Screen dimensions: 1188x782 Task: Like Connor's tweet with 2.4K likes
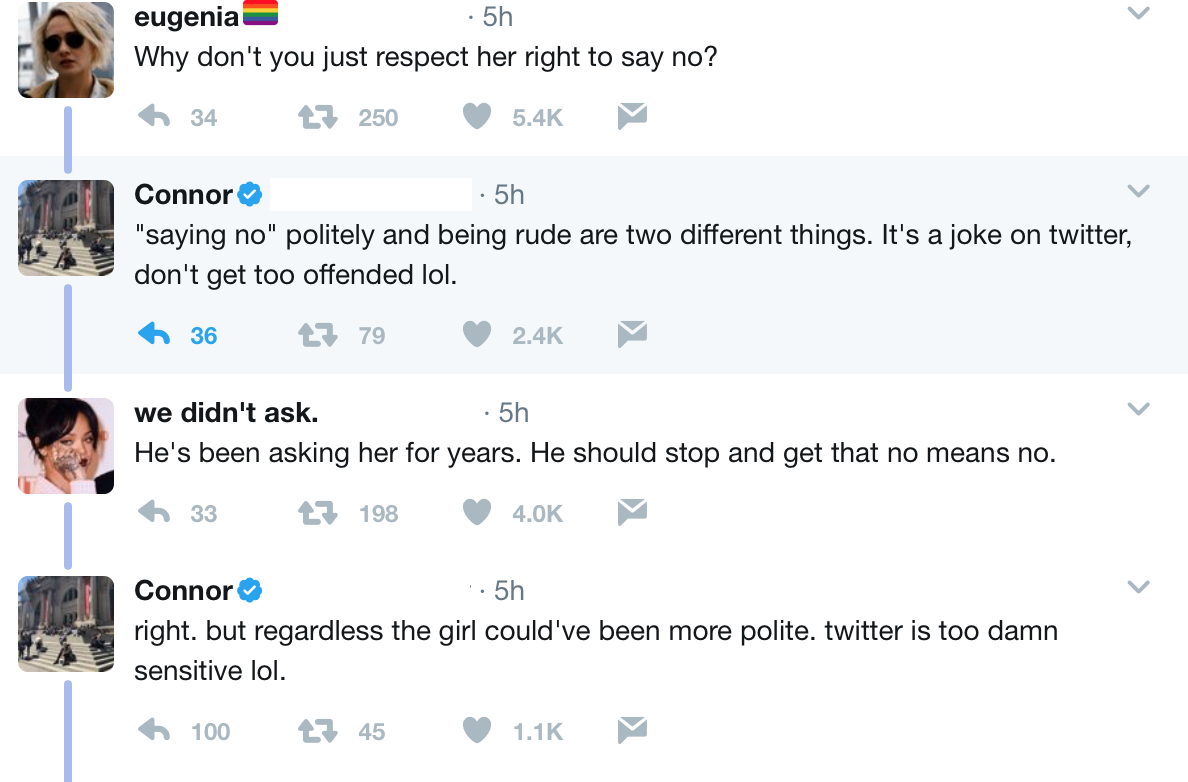click(477, 335)
